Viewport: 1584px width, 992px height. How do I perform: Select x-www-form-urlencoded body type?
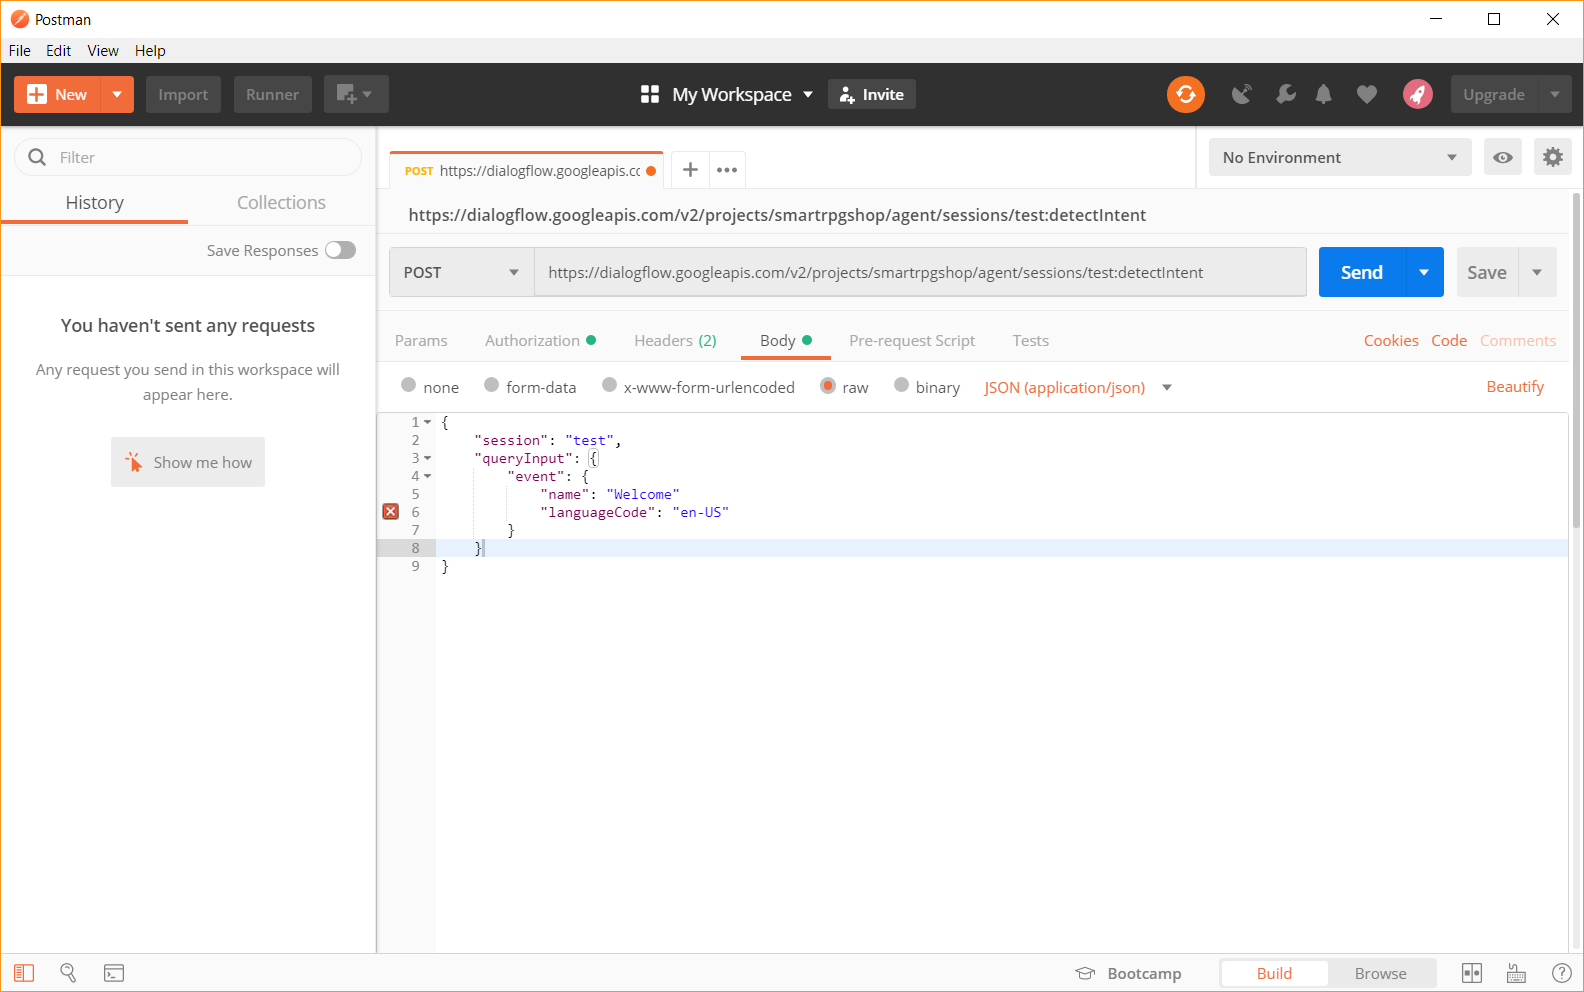pos(609,385)
